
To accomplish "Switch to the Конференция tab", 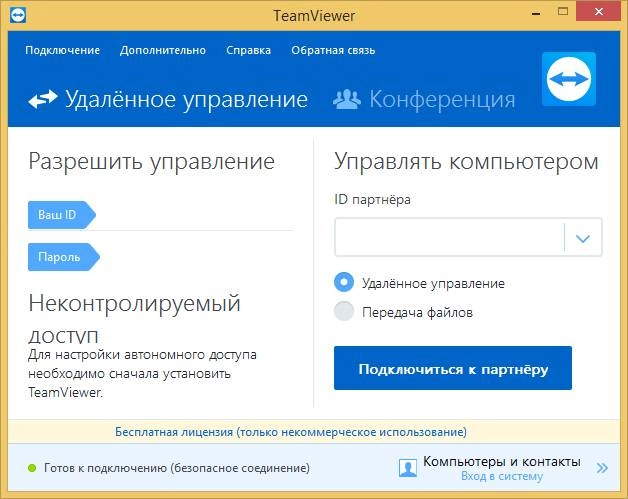I will (424, 99).
